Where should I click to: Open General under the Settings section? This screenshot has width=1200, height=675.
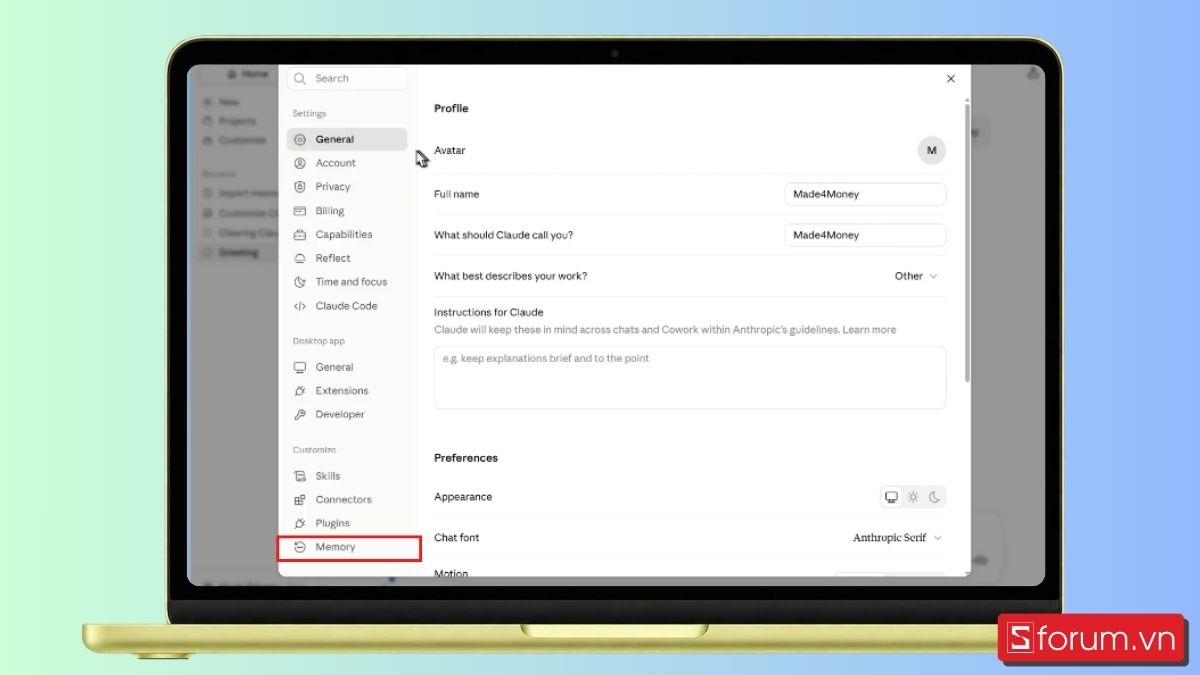pos(346,139)
